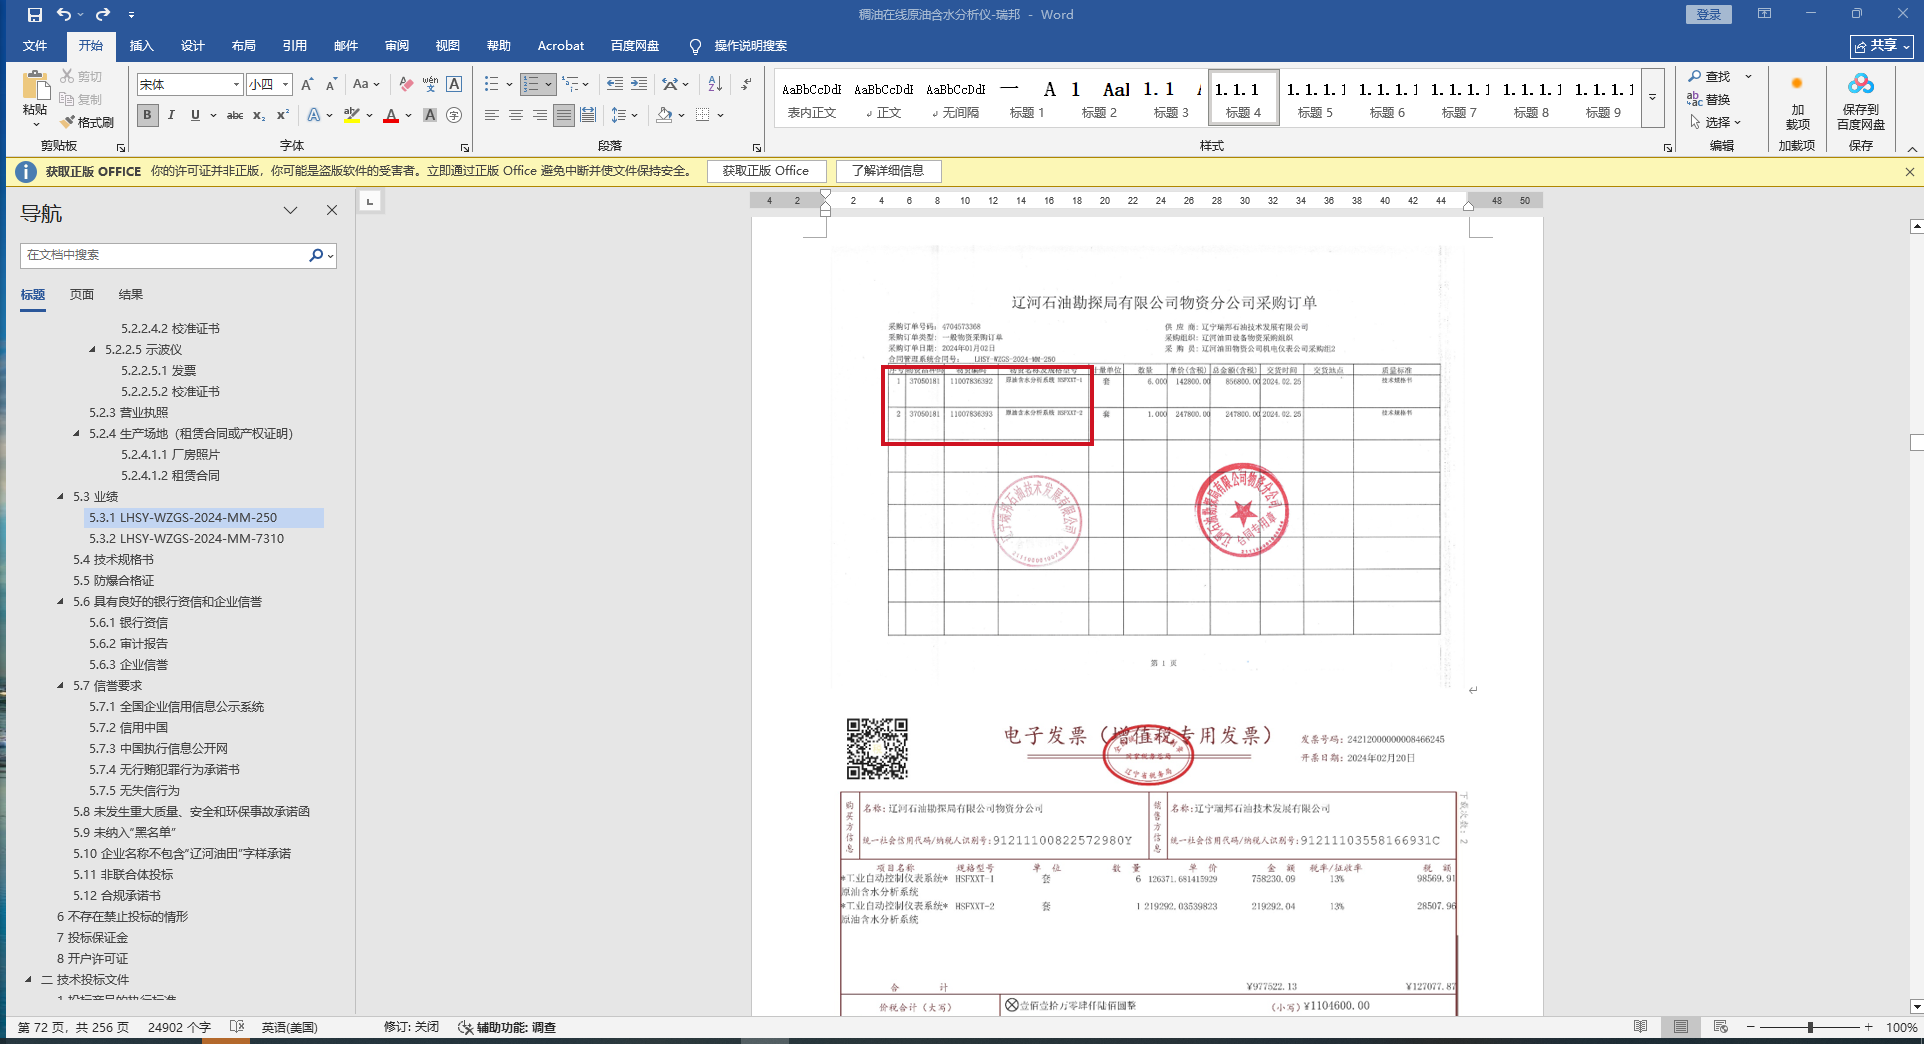Open the change case Aa dropdown

(366, 85)
